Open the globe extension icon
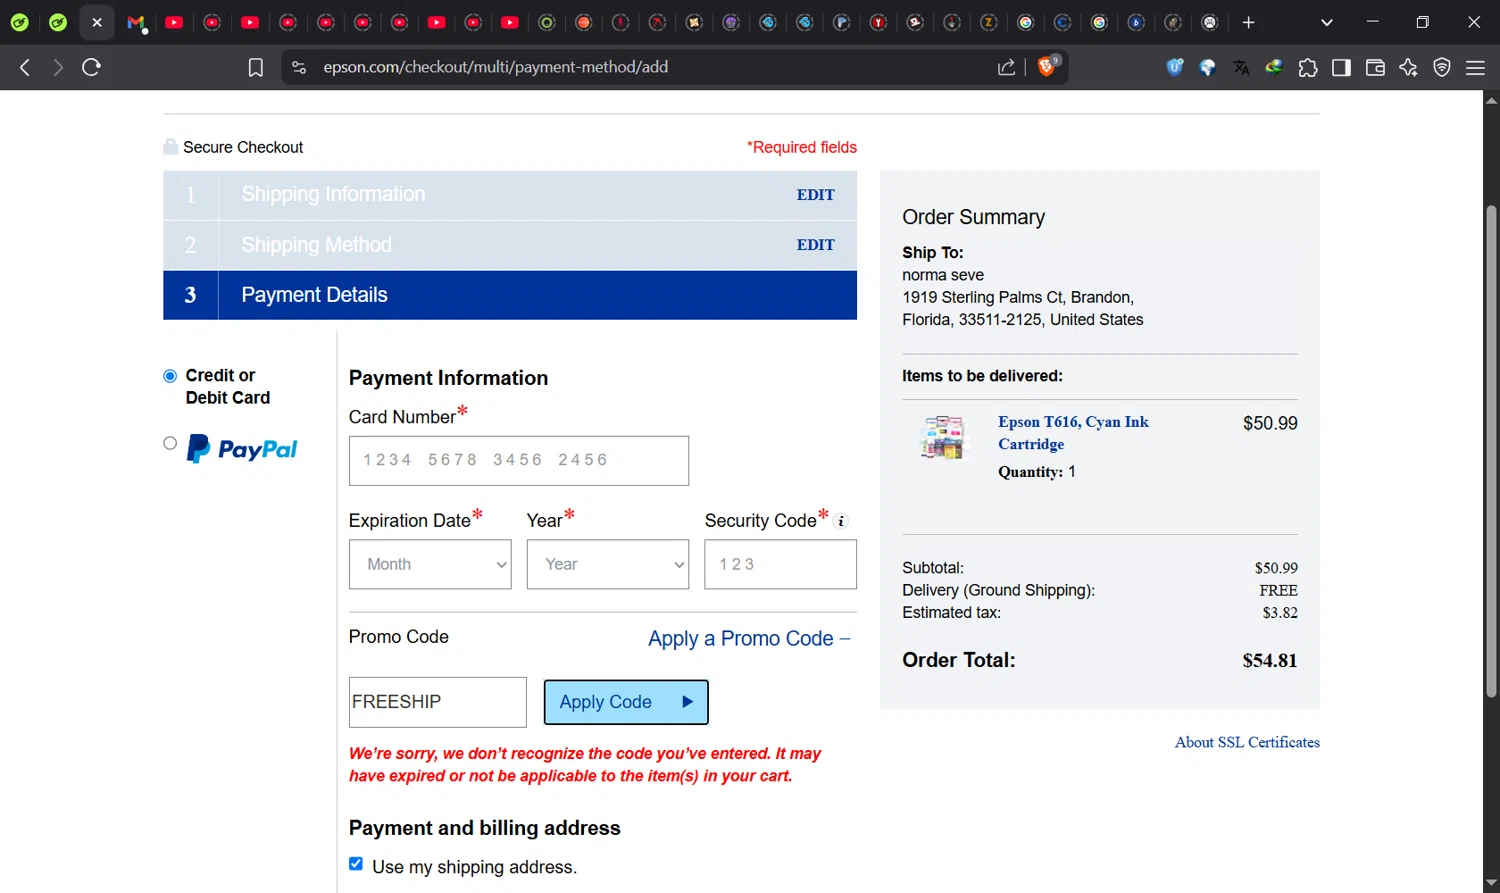Viewport: 1500px width, 893px height. [x=1208, y=67]
